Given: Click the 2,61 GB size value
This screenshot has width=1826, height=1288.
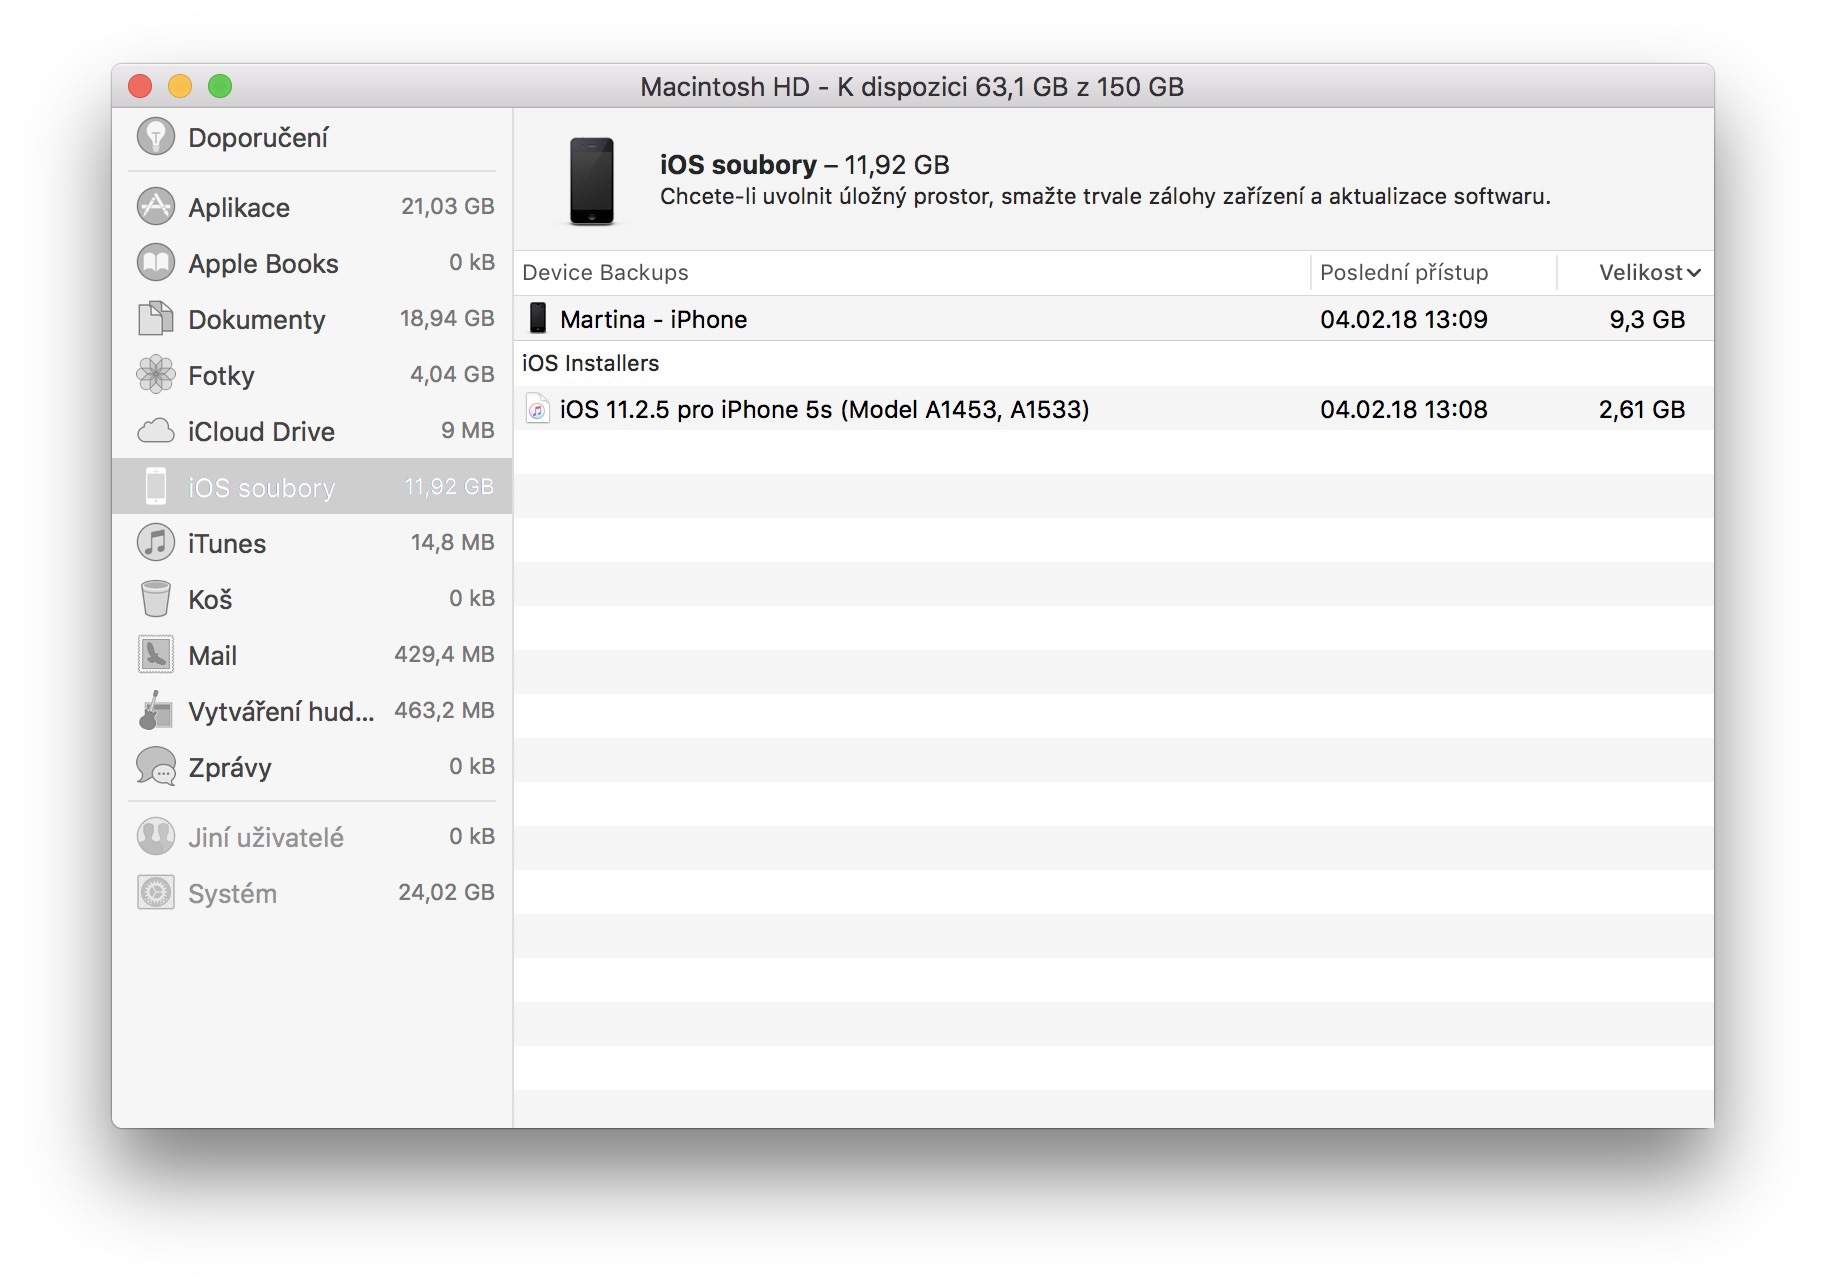Looking at the screenshot, I should 1642,409.
